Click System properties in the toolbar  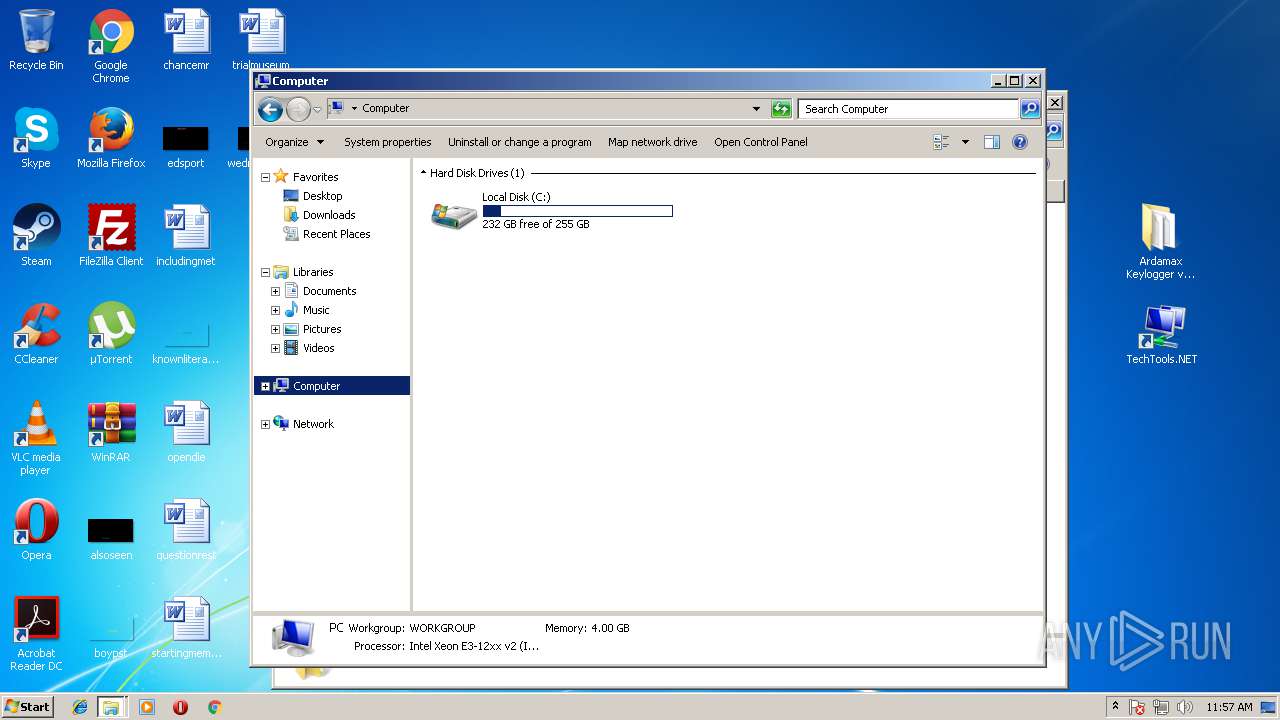pos(388,142)
